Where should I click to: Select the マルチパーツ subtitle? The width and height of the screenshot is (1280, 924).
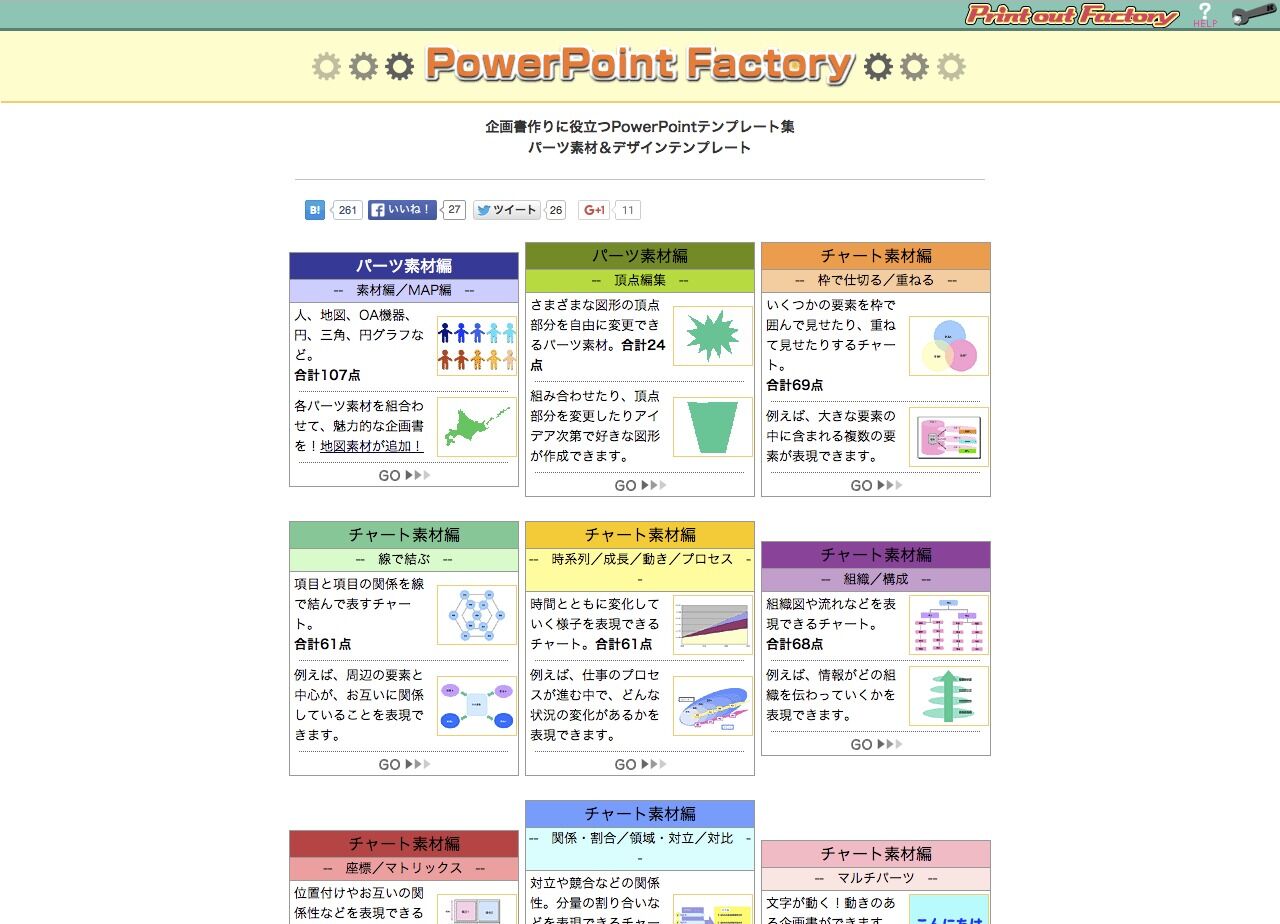click(876, 878)
